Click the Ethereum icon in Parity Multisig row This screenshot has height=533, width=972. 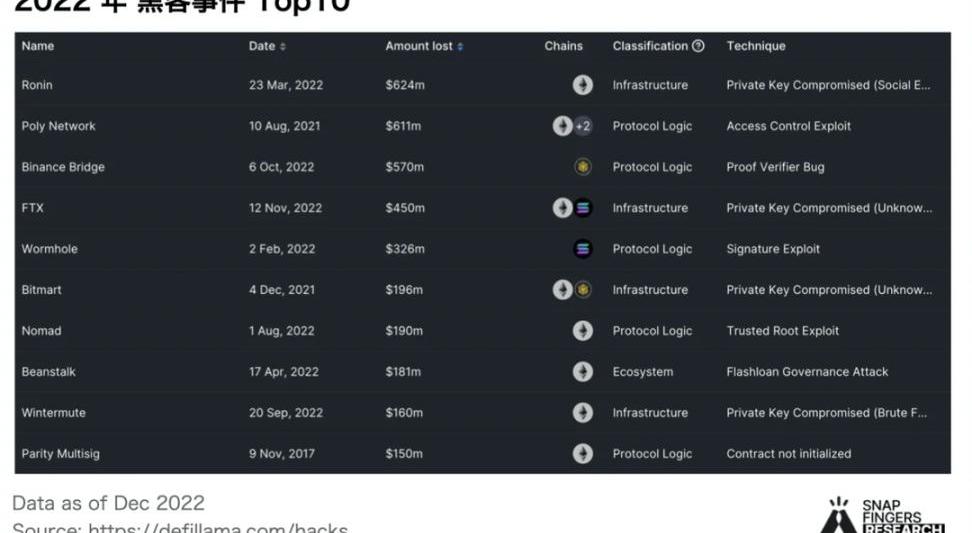(582, 454)
